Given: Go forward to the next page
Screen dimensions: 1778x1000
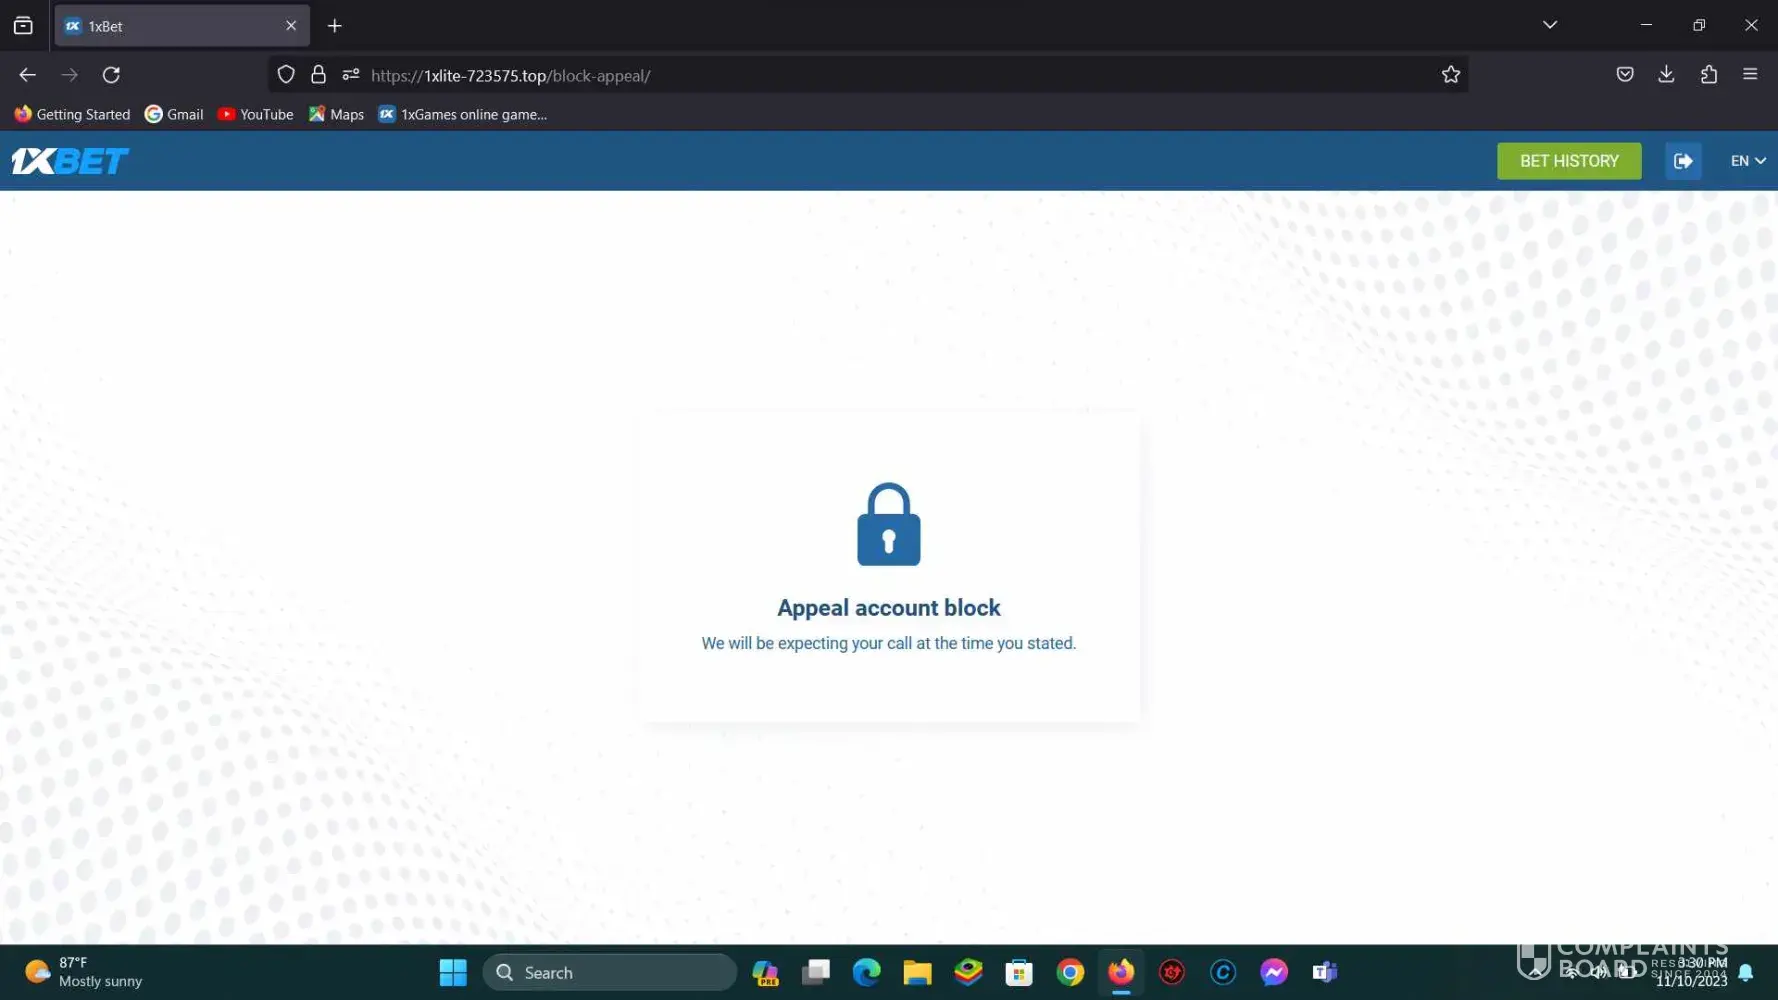Looking at the screenshot, I should [x=69, y=75].
